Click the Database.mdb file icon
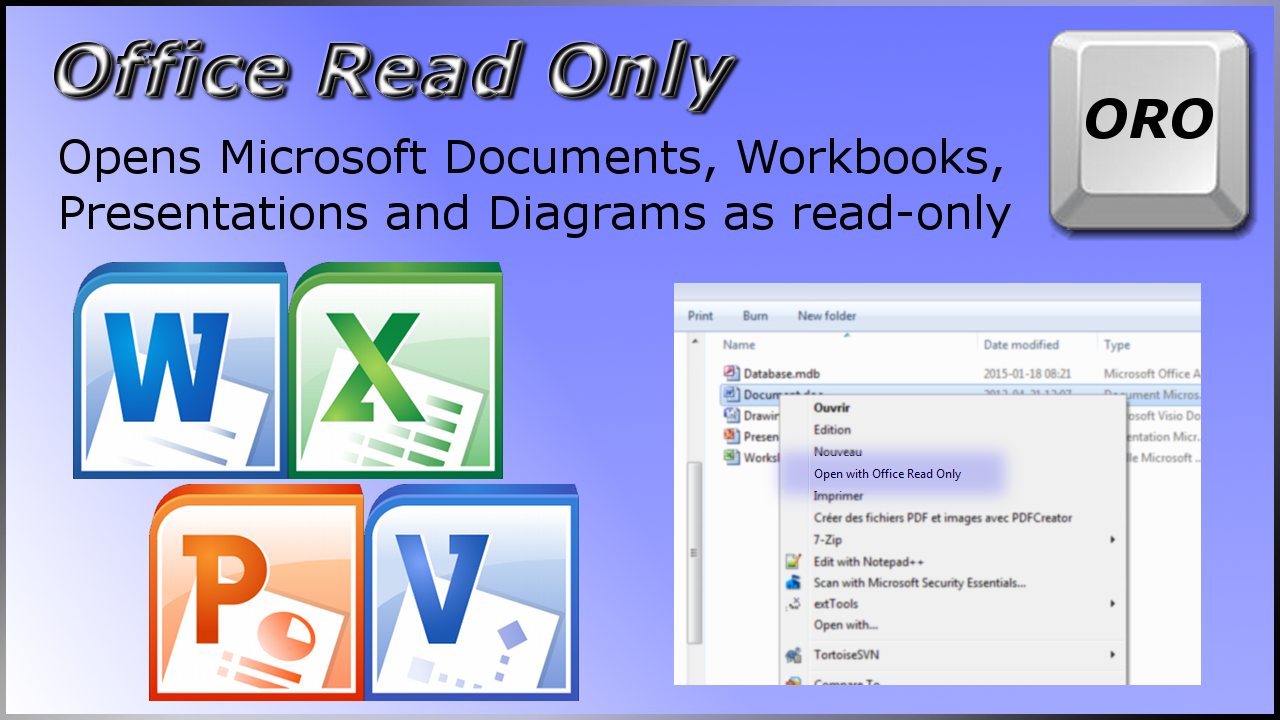This screenshot has height=720, width=1280. coord(730,373)
